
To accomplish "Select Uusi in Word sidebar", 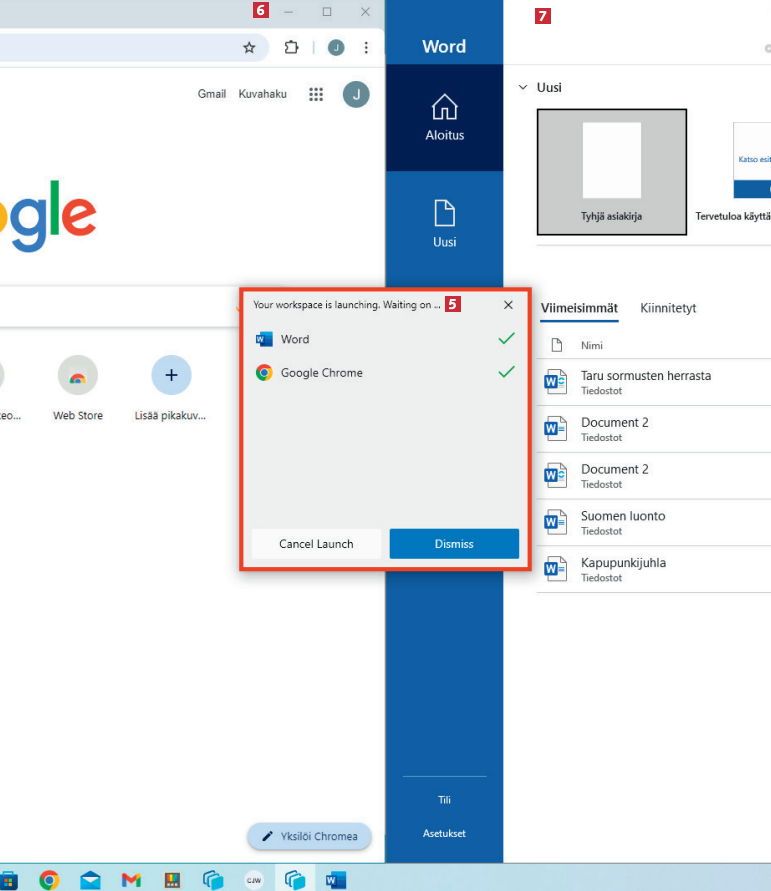I will coord(444,223).
